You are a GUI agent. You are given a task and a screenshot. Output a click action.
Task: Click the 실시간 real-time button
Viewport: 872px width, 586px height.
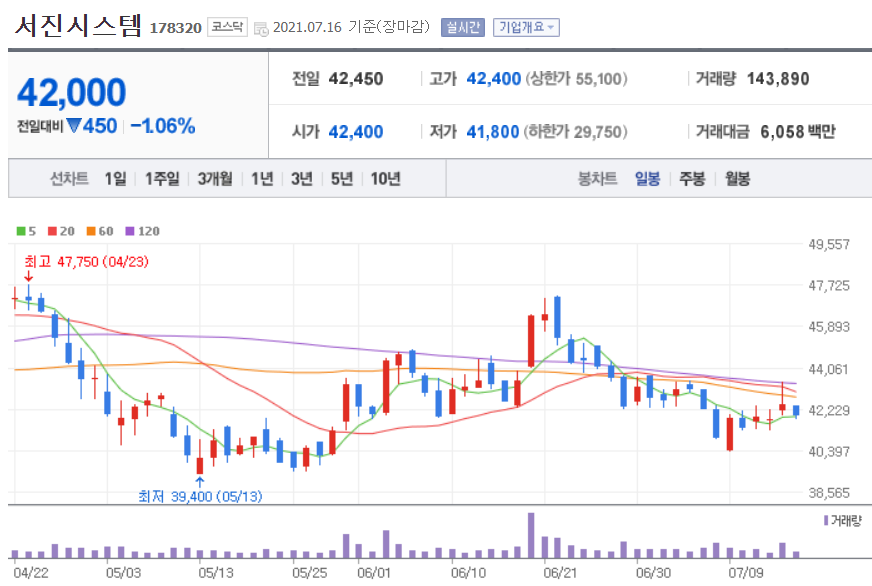[463, 27]
